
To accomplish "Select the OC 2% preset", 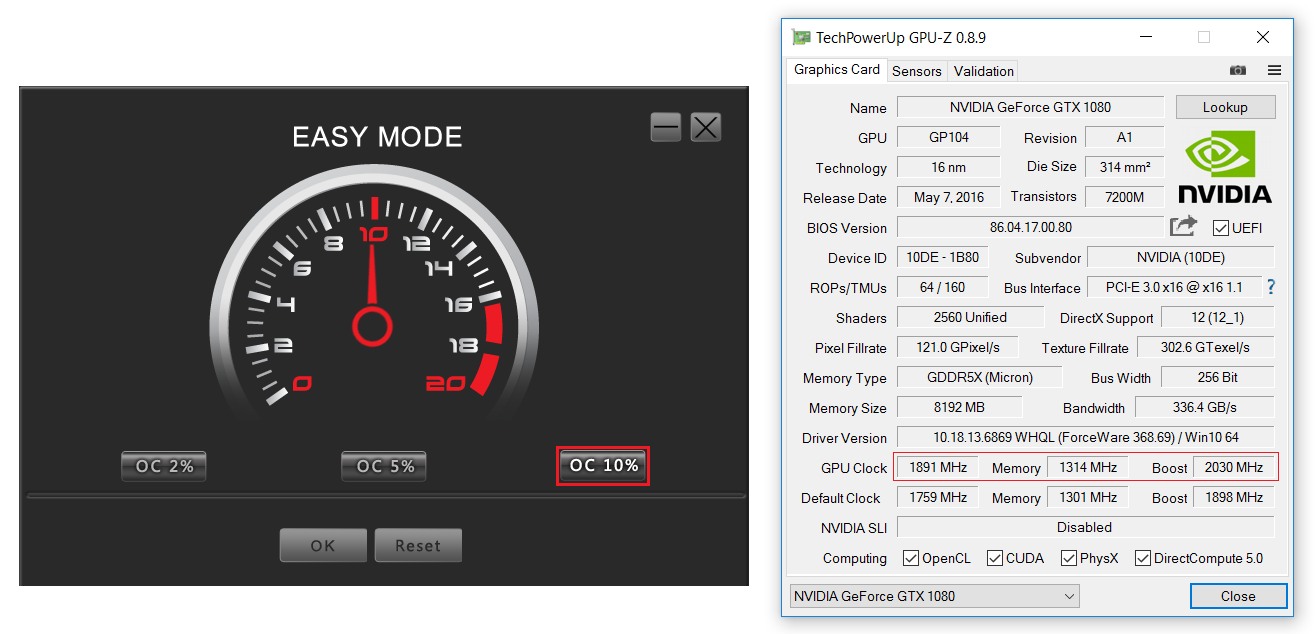I will tap(164, 466).
